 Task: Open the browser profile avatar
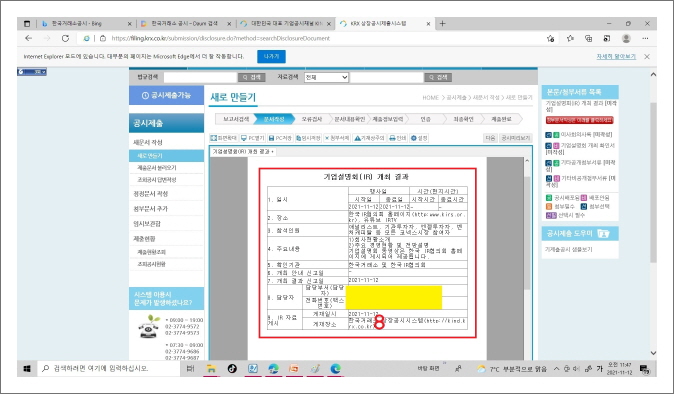click(626, 38)
